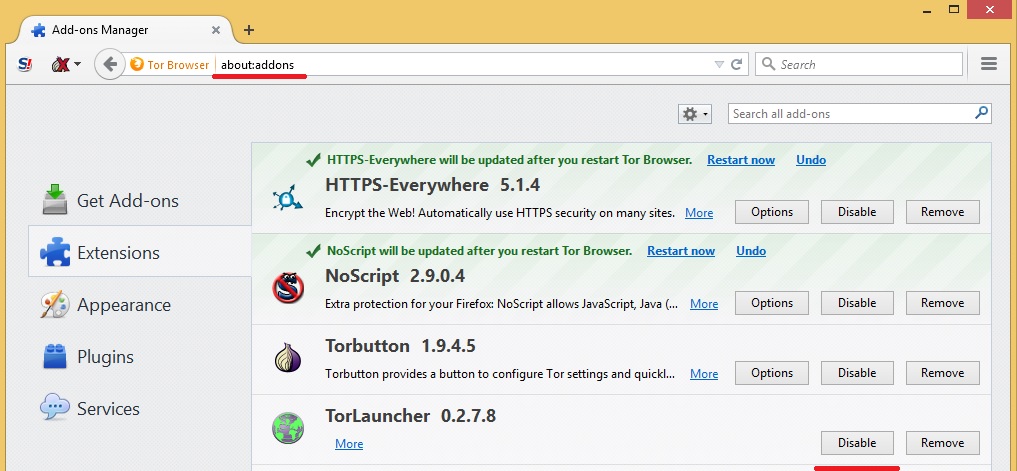Disable the HTTPS-Everywhere extension
The image size is (1017, 471).
(x=857, y=212)
